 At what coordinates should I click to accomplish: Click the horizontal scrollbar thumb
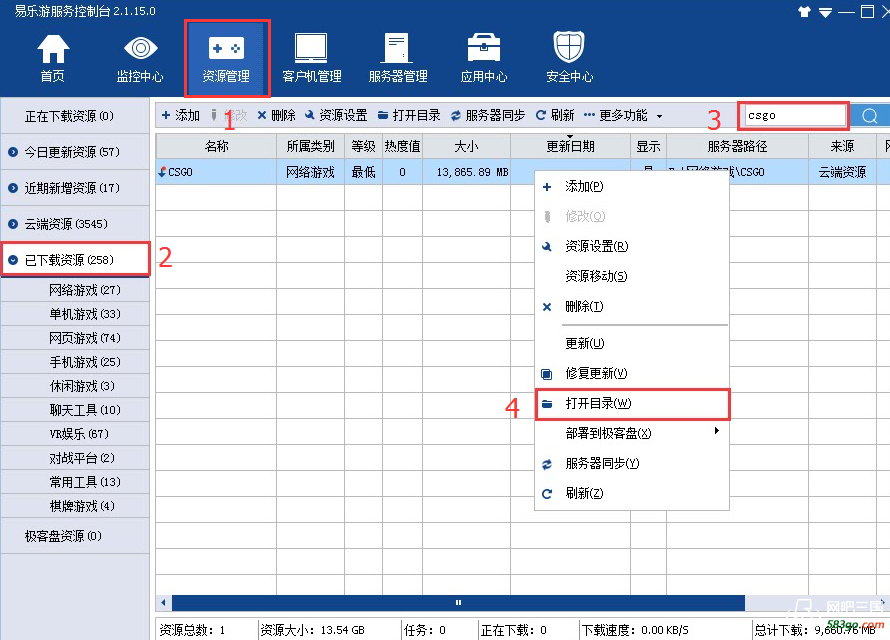(x=458, y=603)
